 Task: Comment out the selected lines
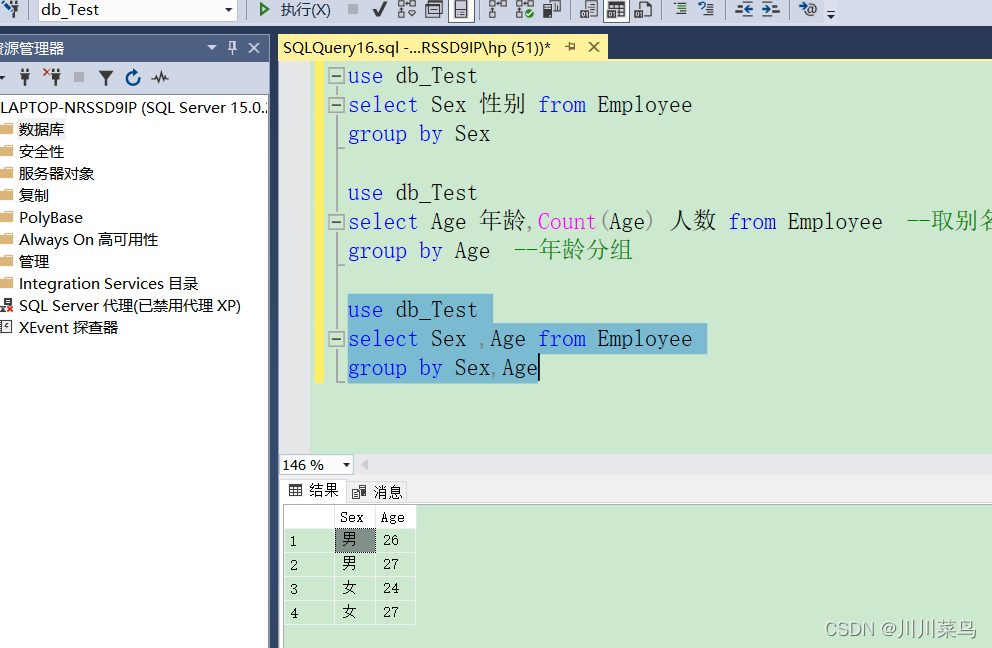[x=681, y=9]
